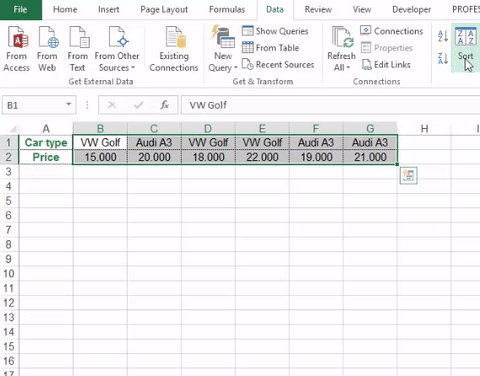480x376 pixels.
Task: Select cell G1 containing Audi A3
Action: [x=370, y=143]
